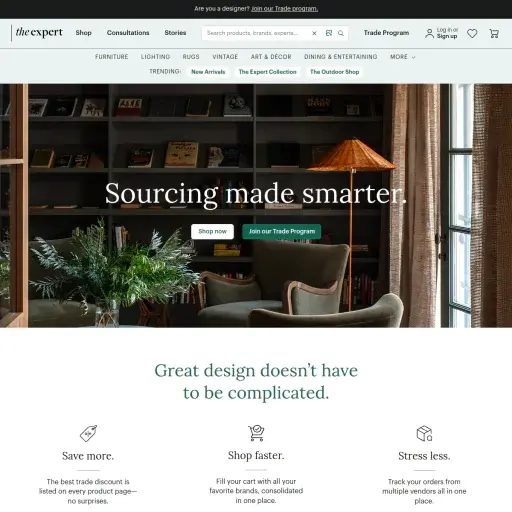Open the wishlist heart icon
The image size is (512, 512).
pos(472,33)
